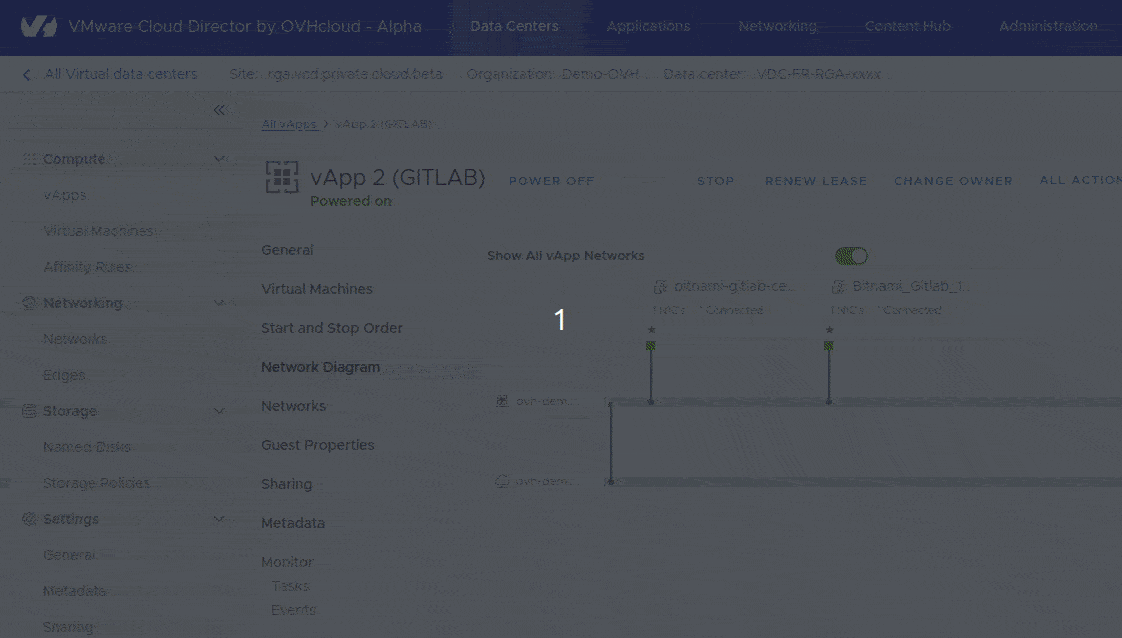This screenshot has height=638, width=1122.
Task: Click the star marker above Bitnami_Gitlab_1
Action: [x=828, y=328]
